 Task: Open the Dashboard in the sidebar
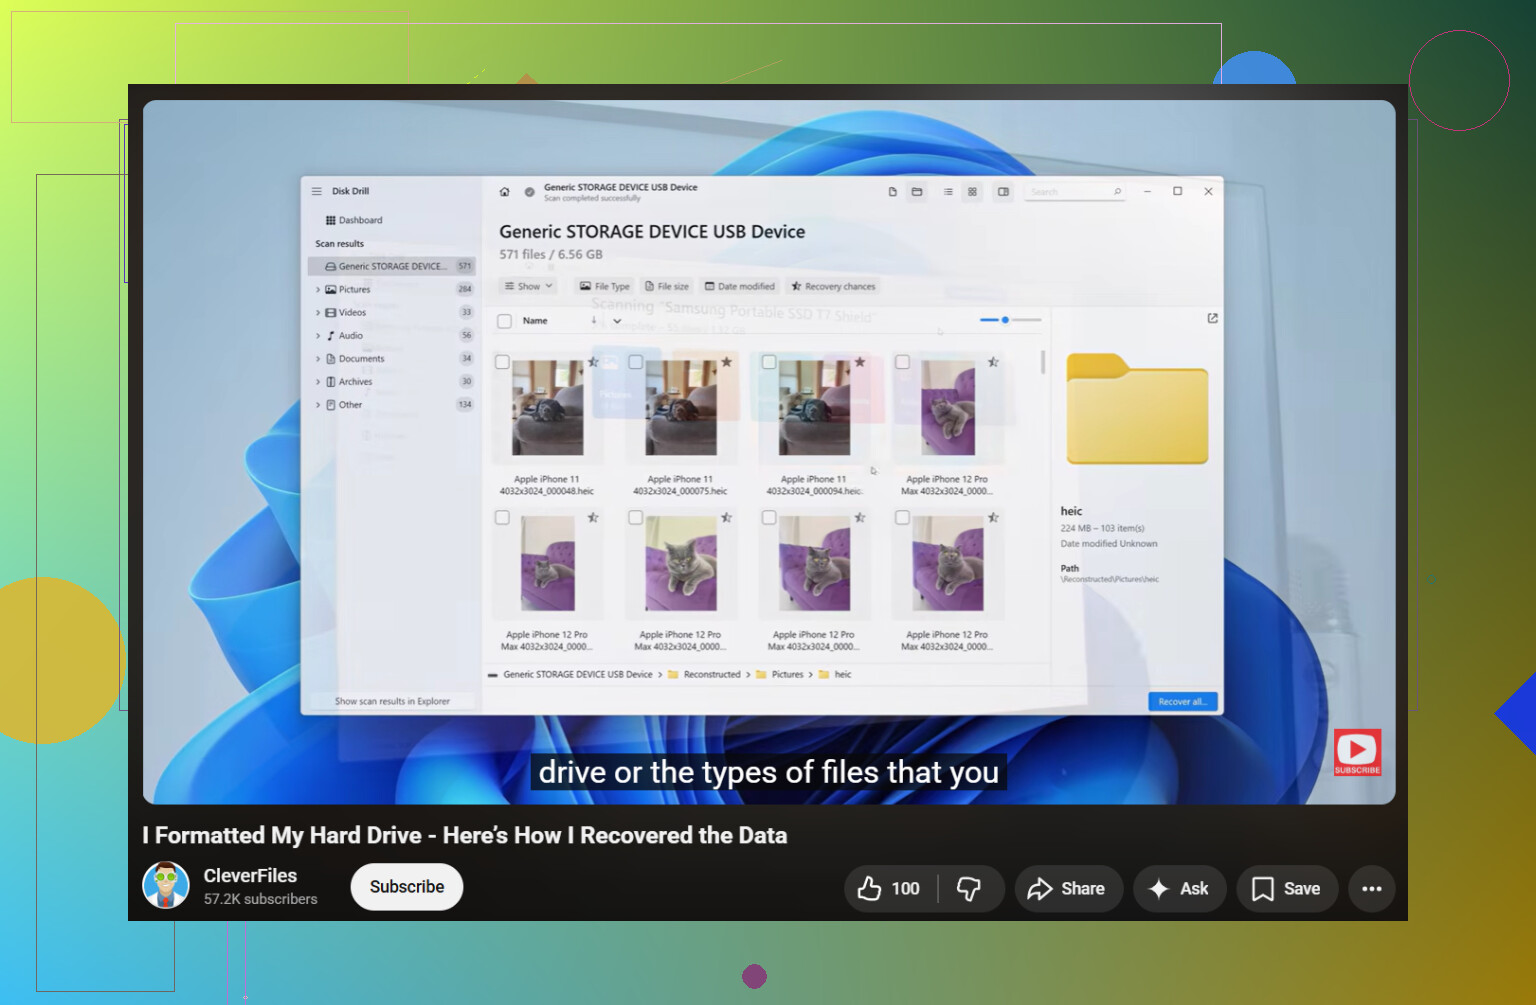point(354,220)
